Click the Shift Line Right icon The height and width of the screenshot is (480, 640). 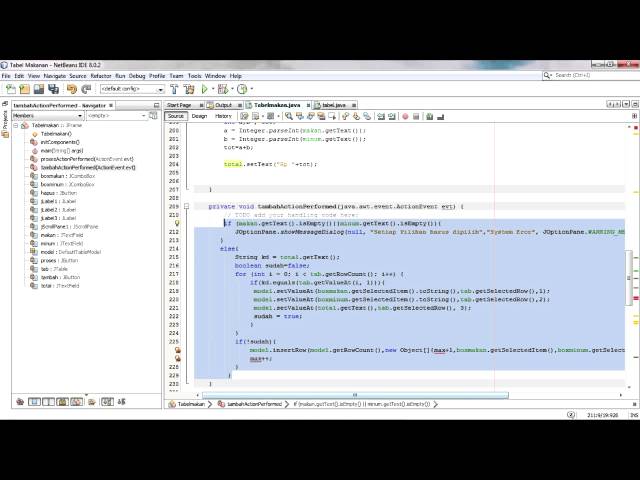click(x=392, y=116)
